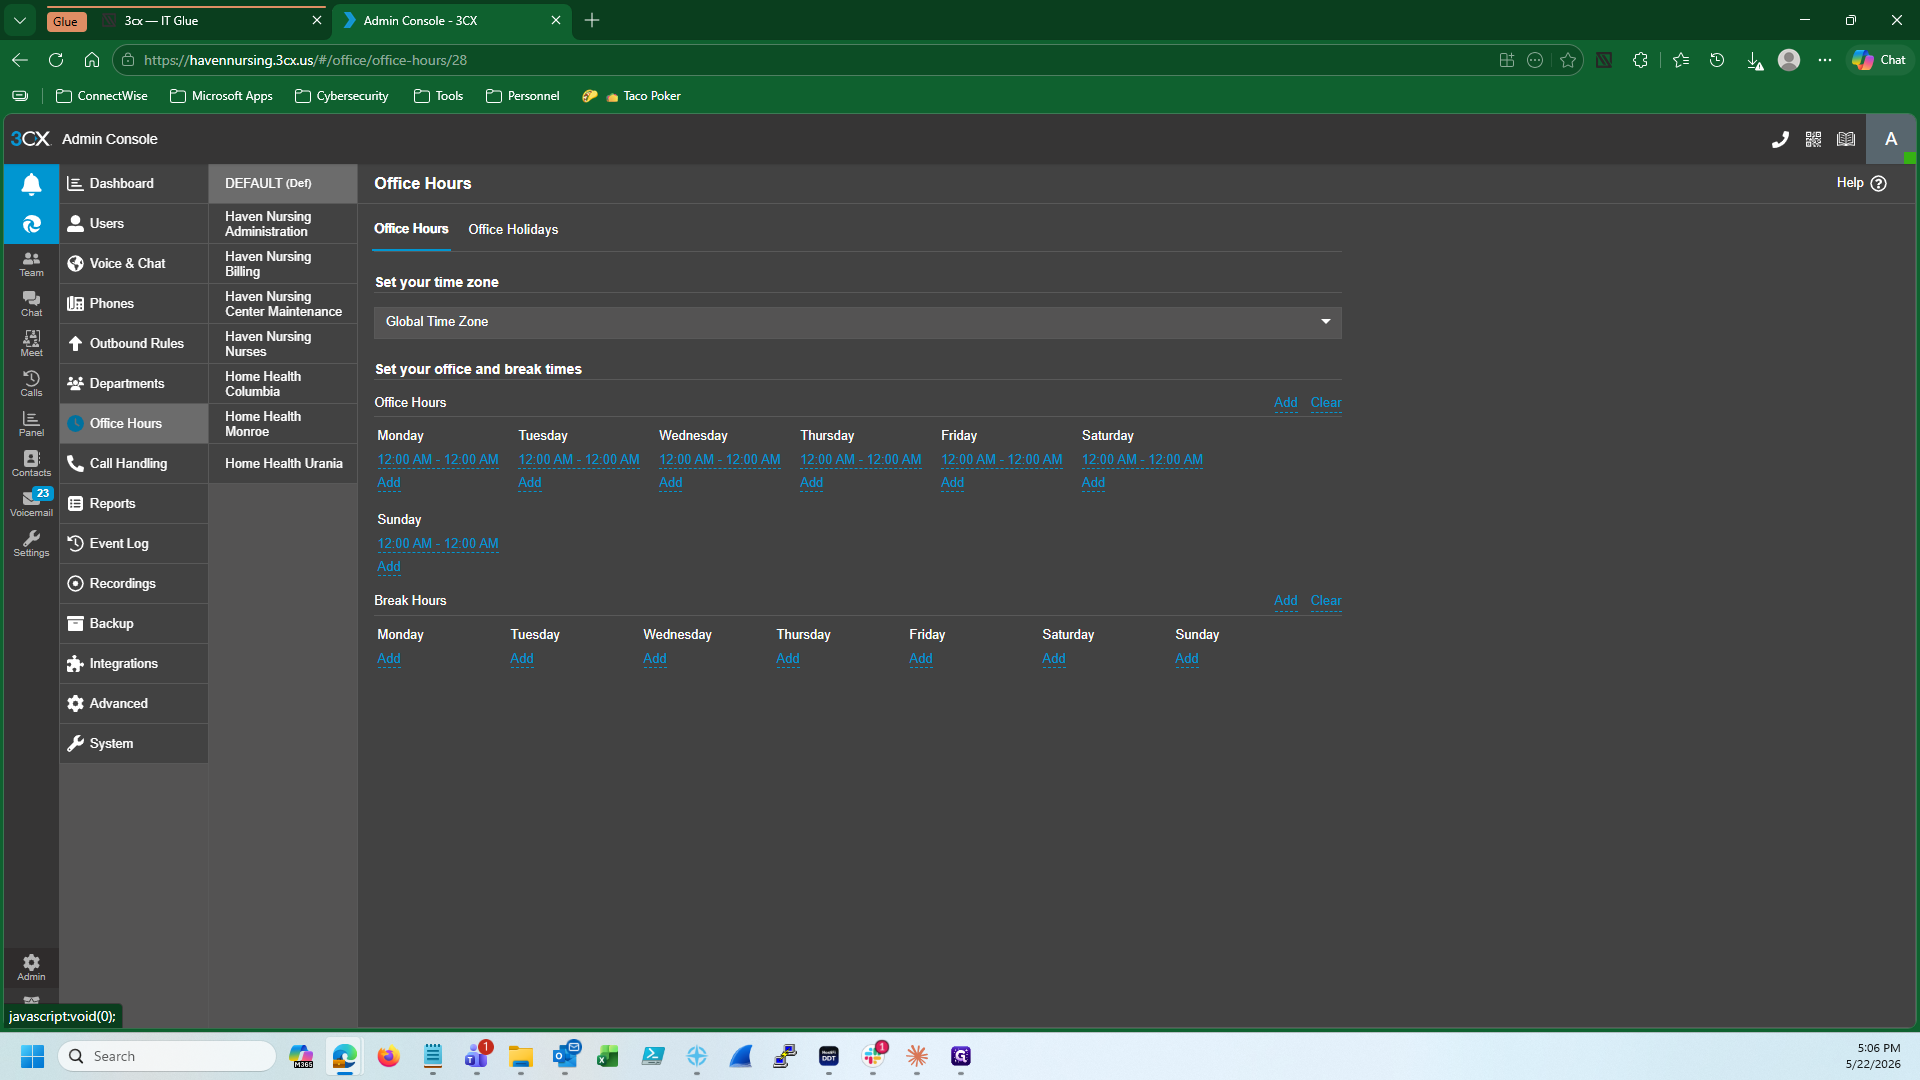Add page to favorites star icon
Viewport: 1920px width, 1080px height.
pyautogui.click(x=1567, y=60)
